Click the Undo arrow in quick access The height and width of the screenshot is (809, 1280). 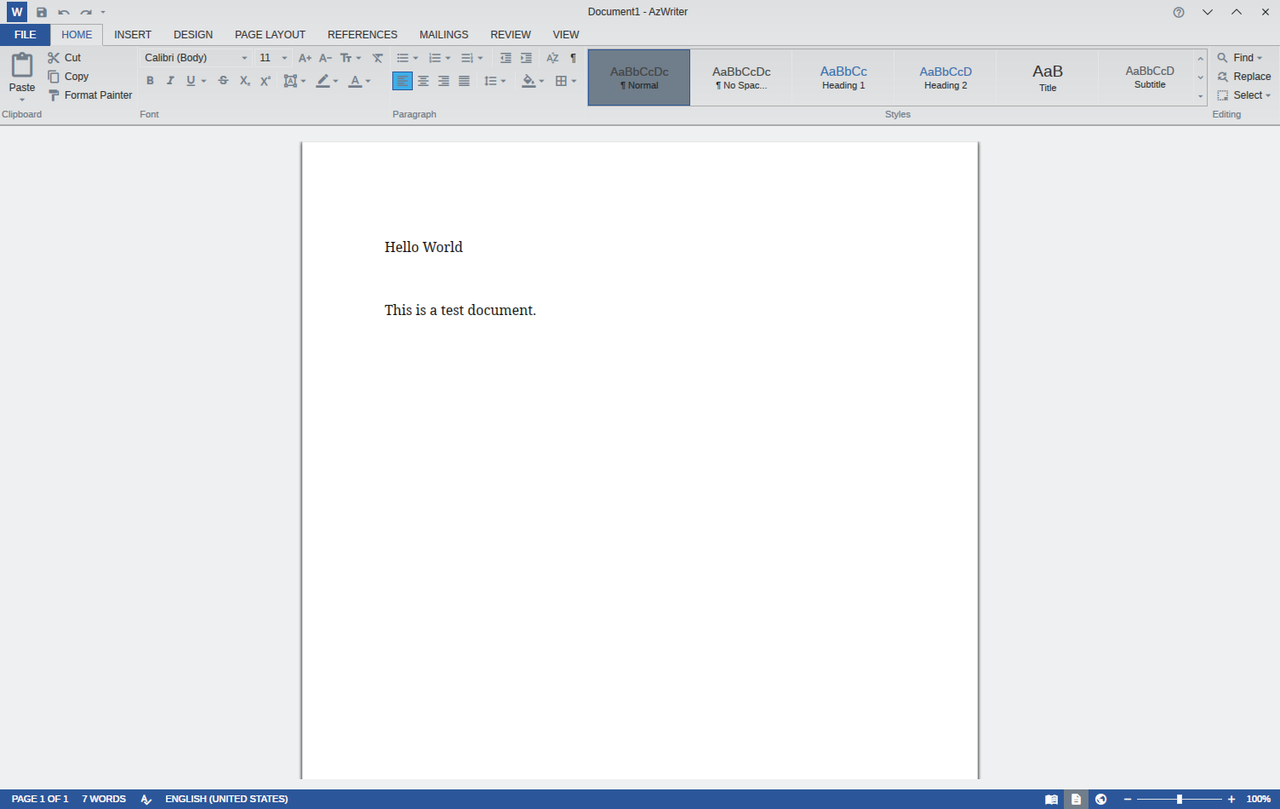point(64,12)
